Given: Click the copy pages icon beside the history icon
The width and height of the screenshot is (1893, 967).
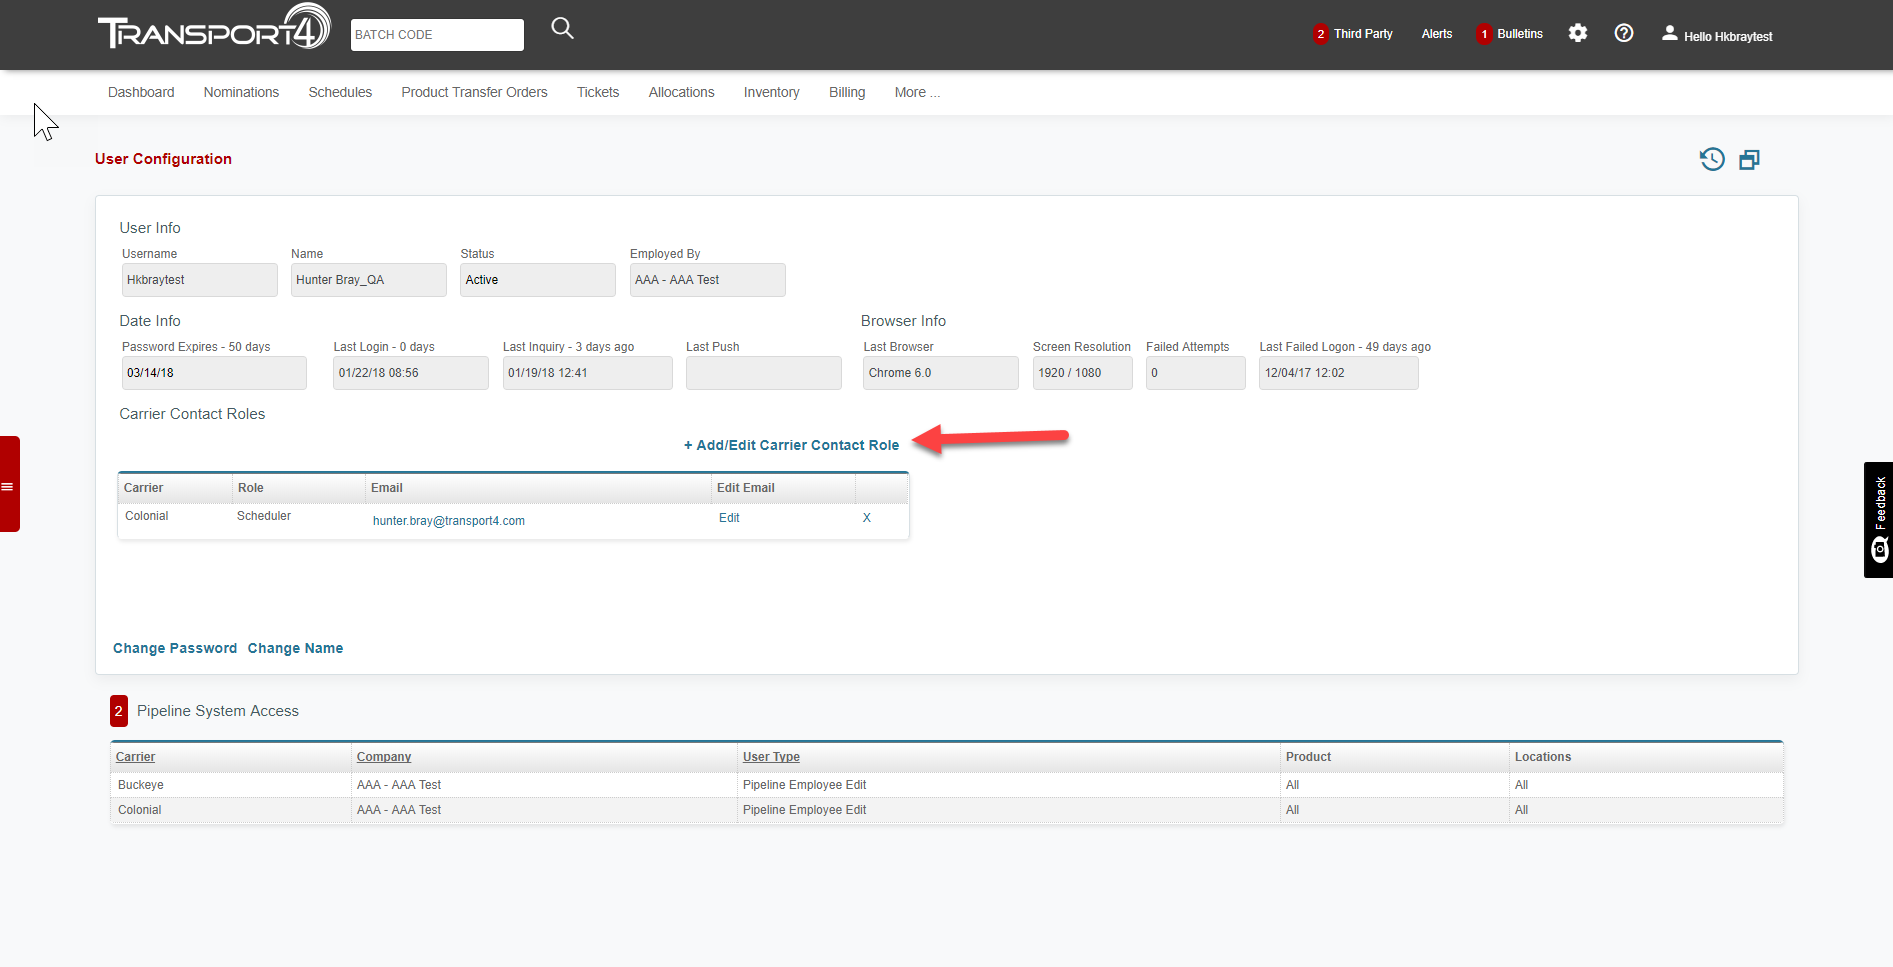Looking at the screenshot, I should [1749, 159].
